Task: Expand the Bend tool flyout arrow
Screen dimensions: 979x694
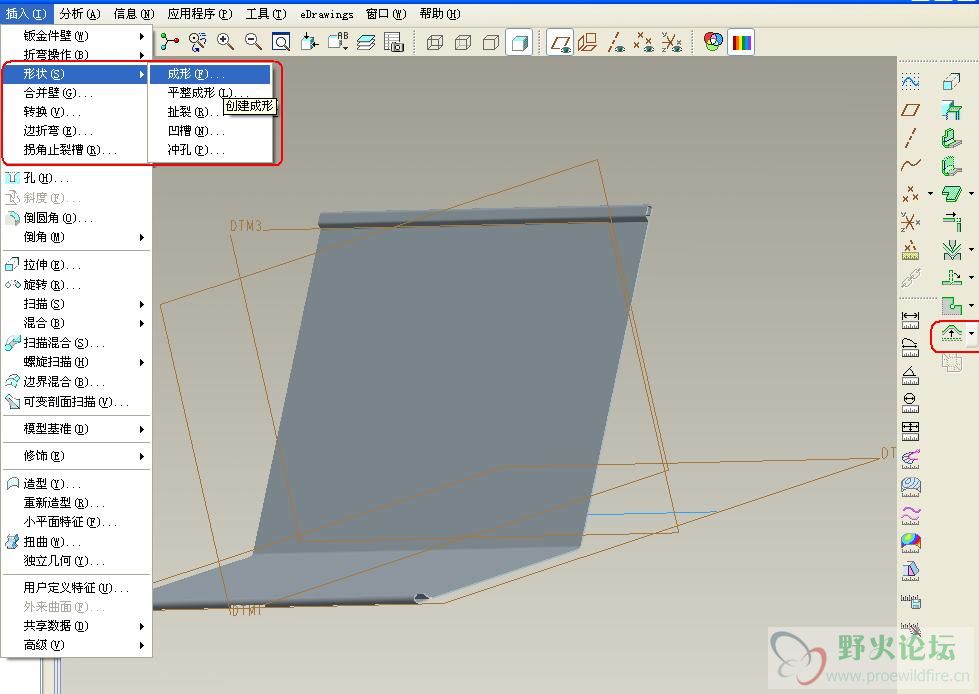Action: [972, 250]
